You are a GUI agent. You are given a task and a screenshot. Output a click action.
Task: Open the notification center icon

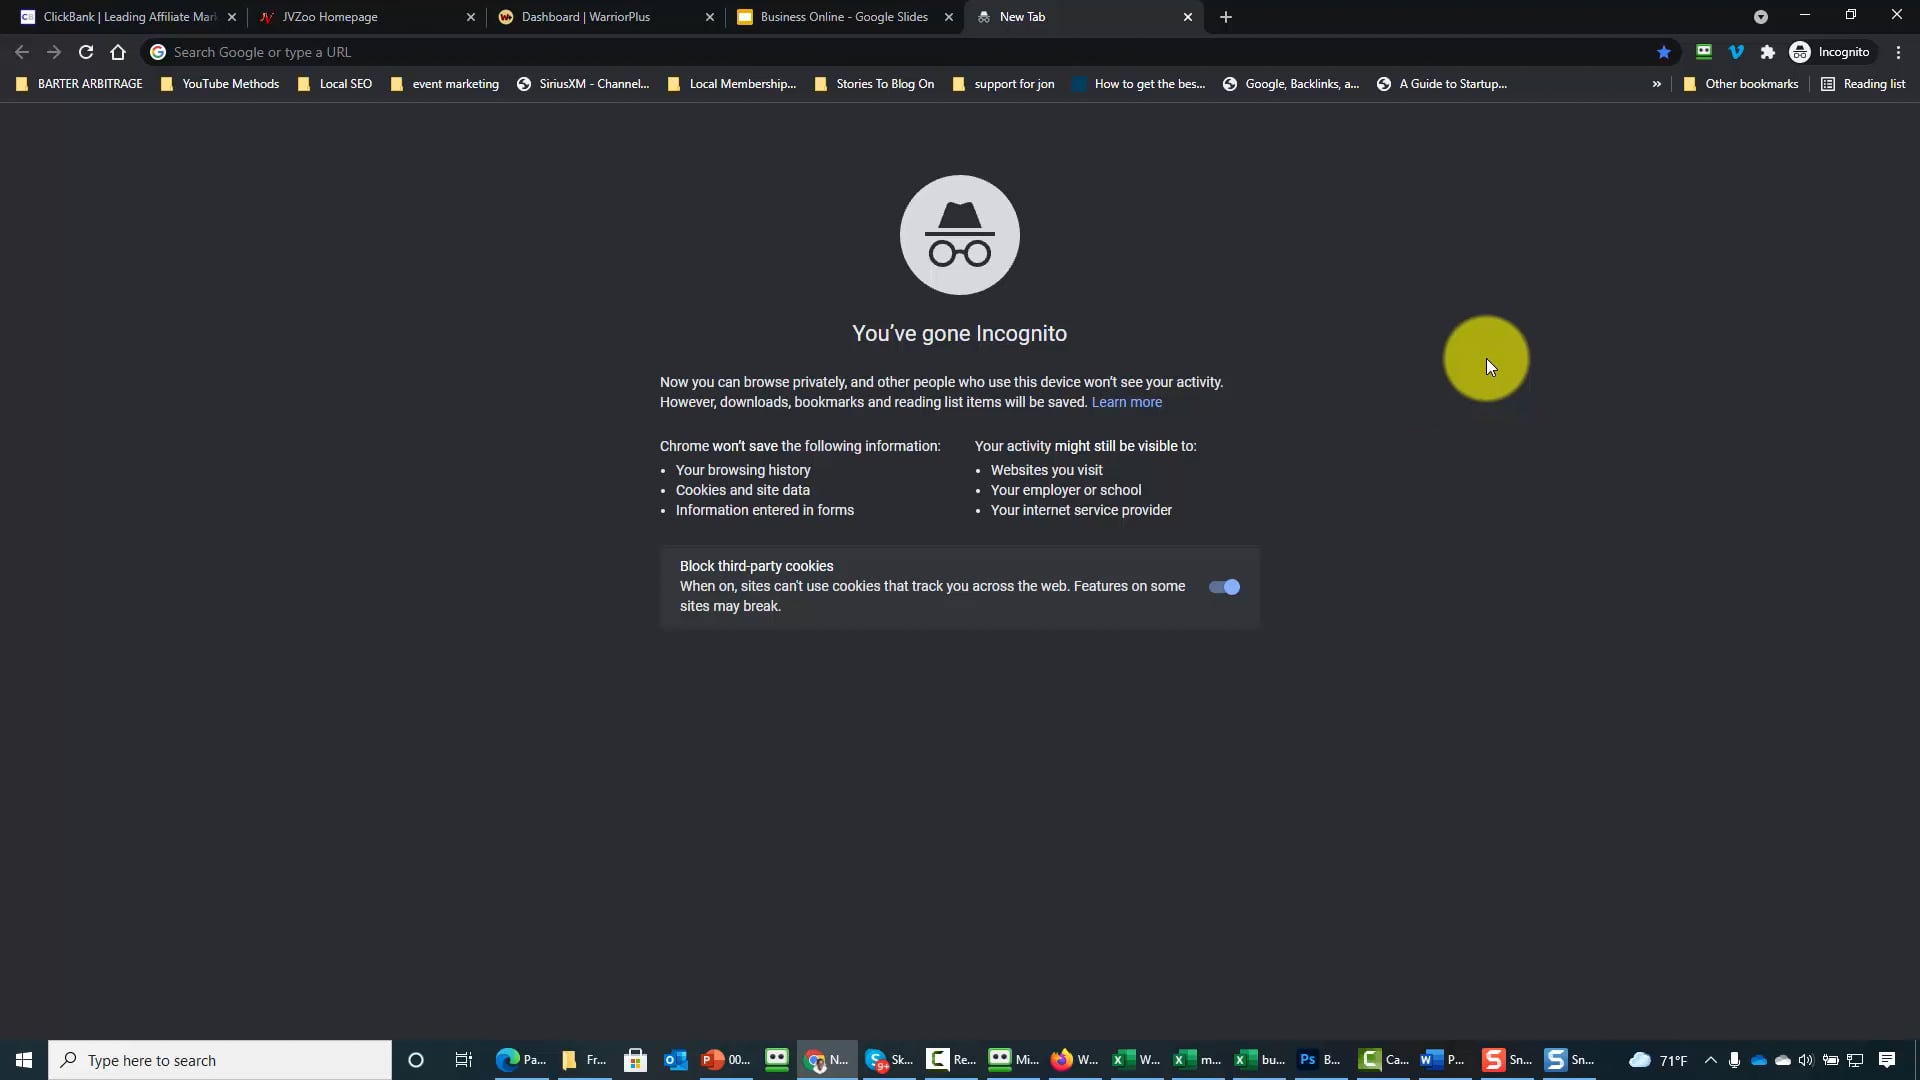(1887, 1060)
